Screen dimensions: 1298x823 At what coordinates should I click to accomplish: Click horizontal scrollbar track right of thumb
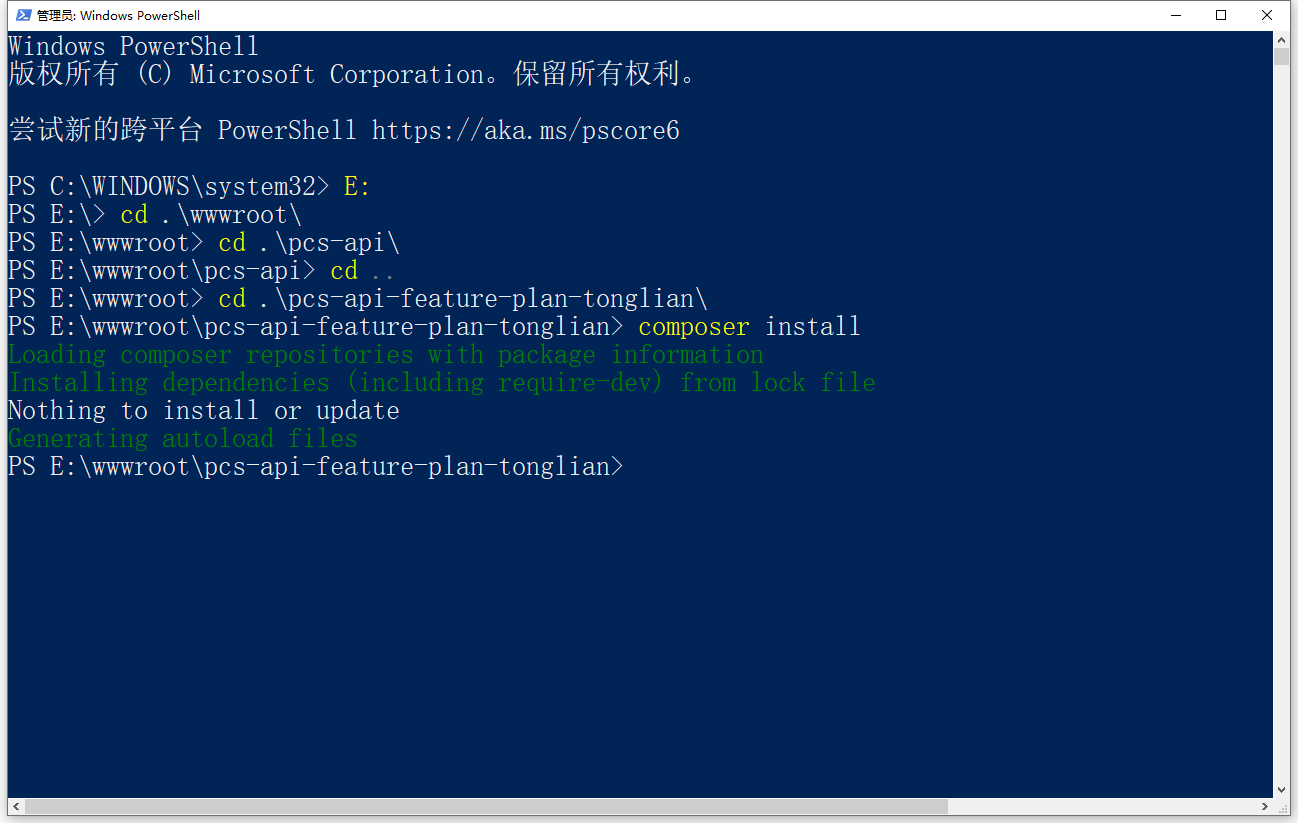coord(1100,806)
